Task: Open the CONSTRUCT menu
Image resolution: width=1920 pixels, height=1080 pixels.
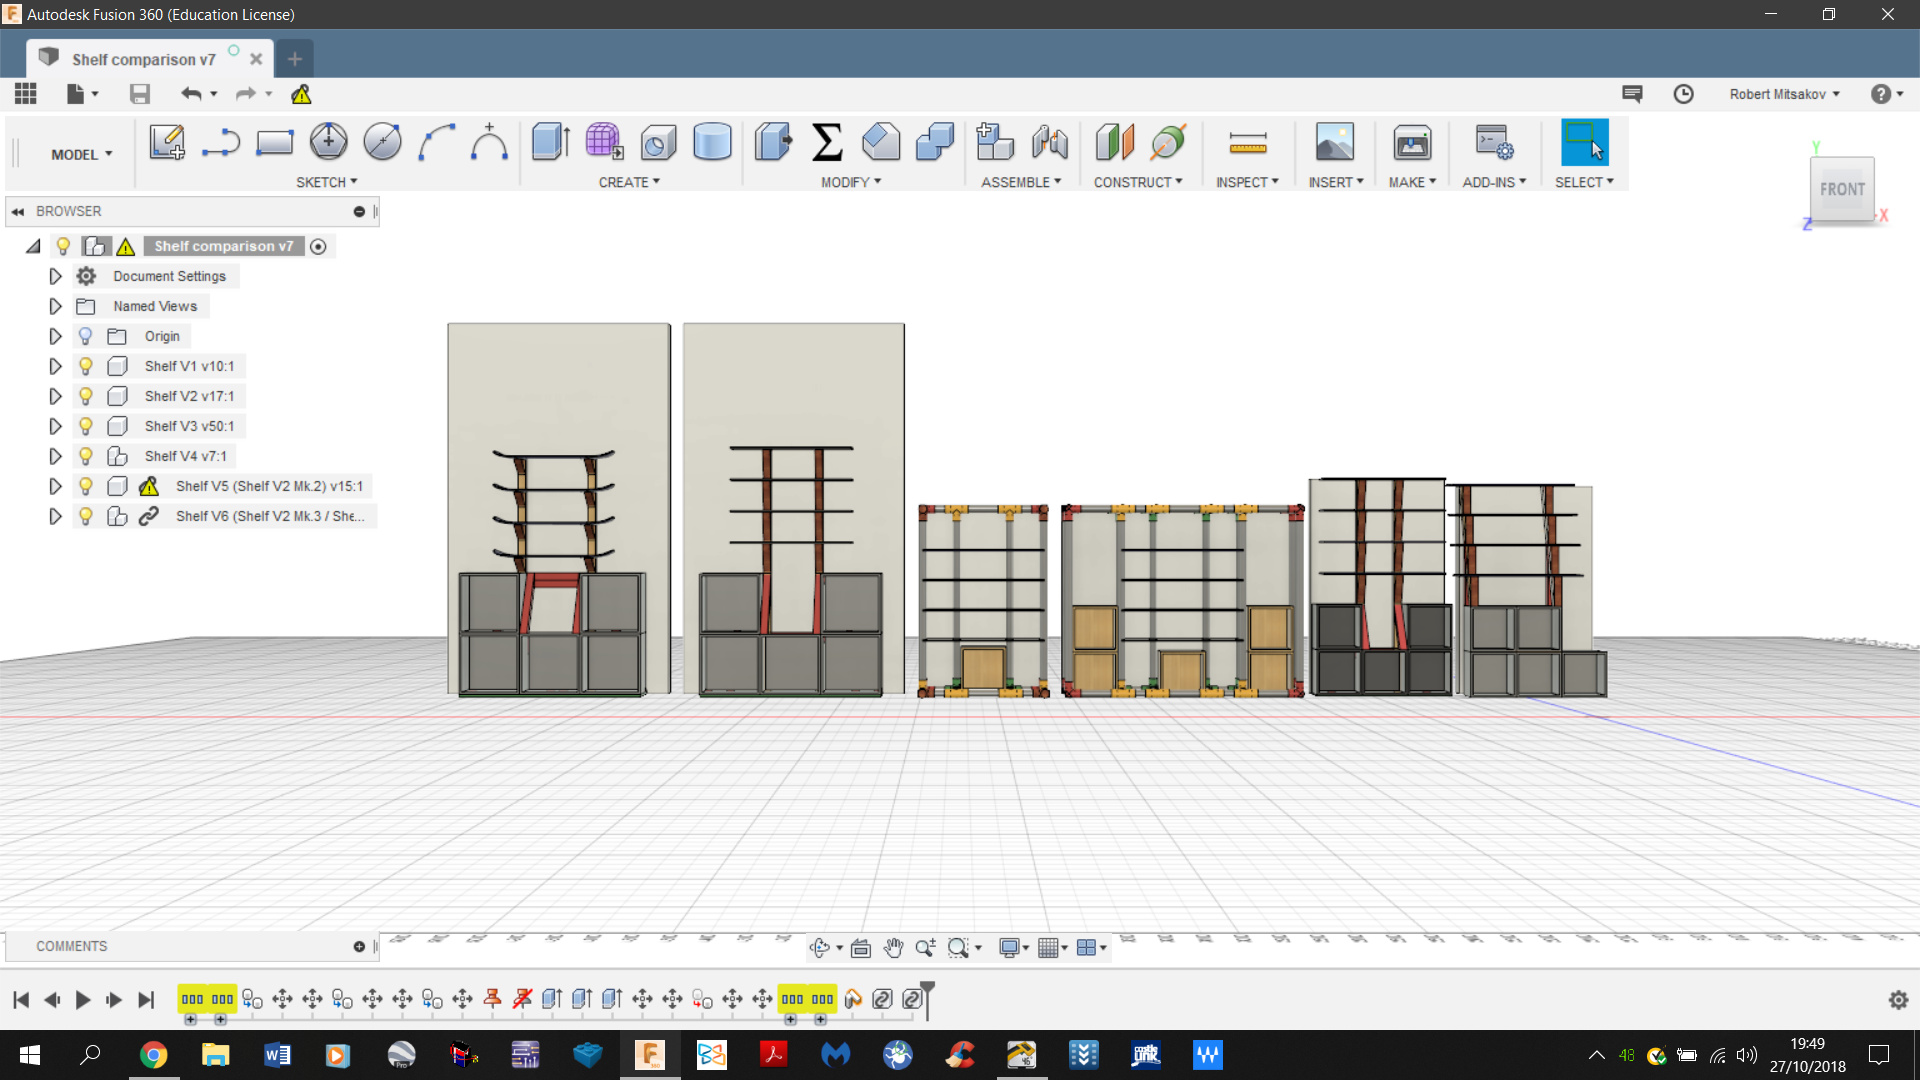Action: pyautogui.click(x=1138, y=182)
